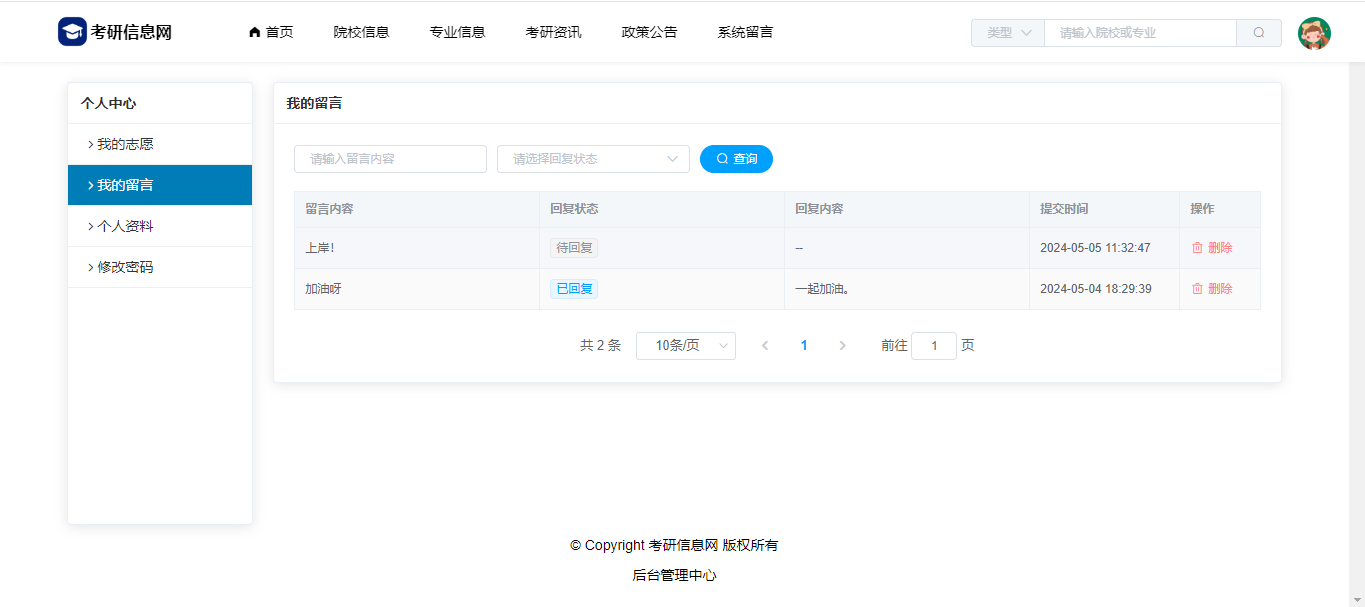This screenshot has height=607, width=1365.
Task: Open the user avatar menu
Action: pyautogui.click(x=1314, y=33)
